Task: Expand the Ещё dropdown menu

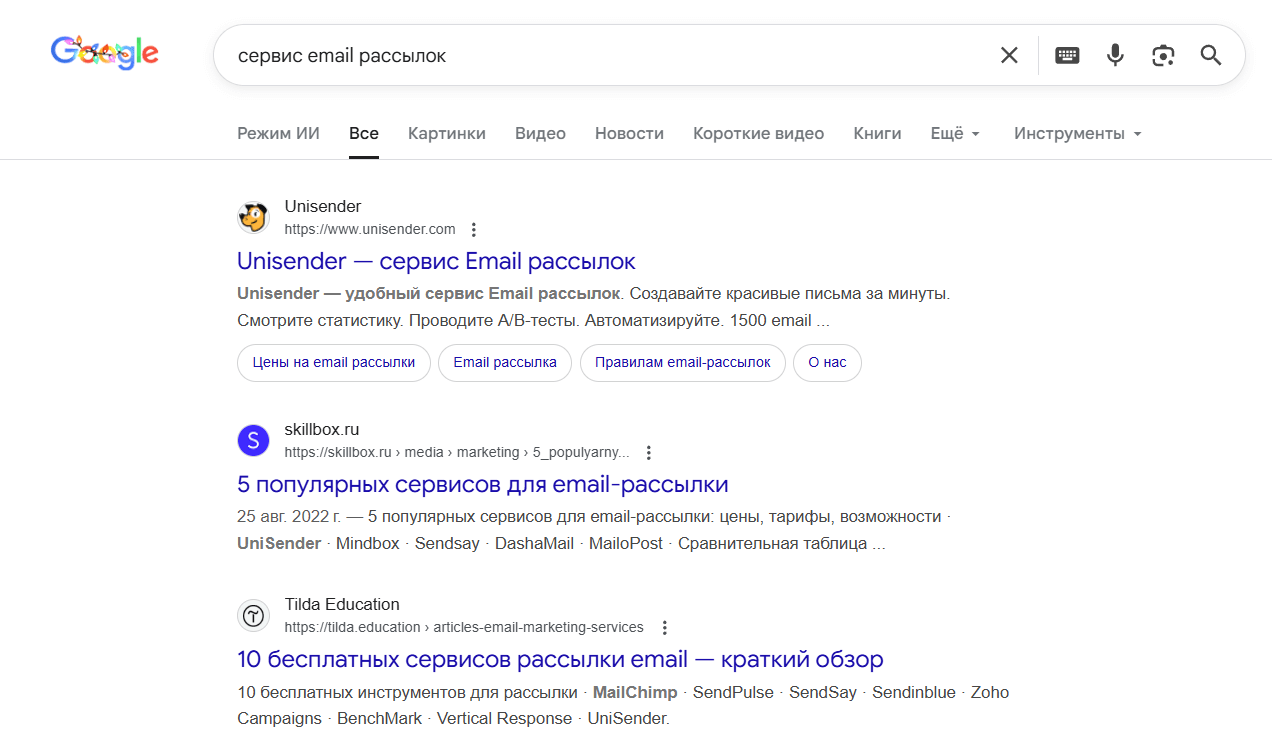Action: point(955,133)
